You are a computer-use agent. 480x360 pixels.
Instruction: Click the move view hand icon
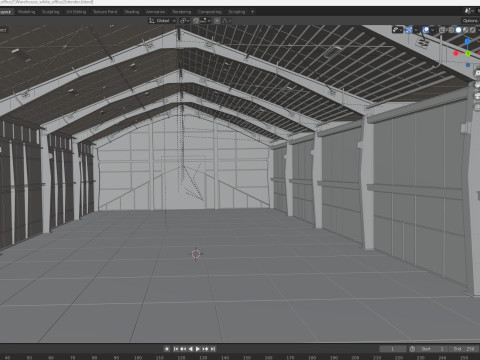477,85
